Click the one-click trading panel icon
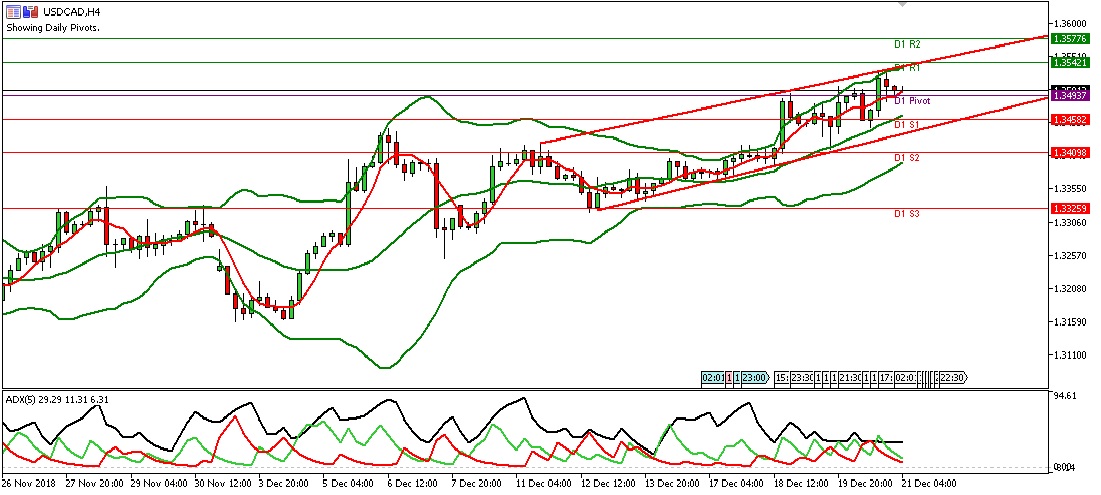The height and width of the screenshot is (495, 1101). (x=13, y=11)
